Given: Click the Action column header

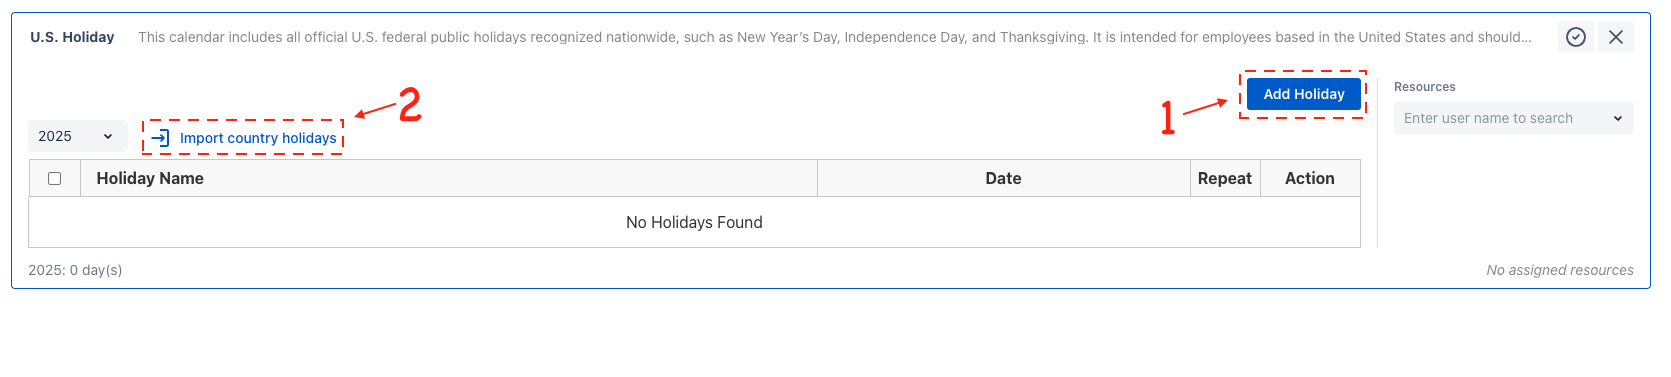Looking at the screenshot, I should pos(1310,178).
